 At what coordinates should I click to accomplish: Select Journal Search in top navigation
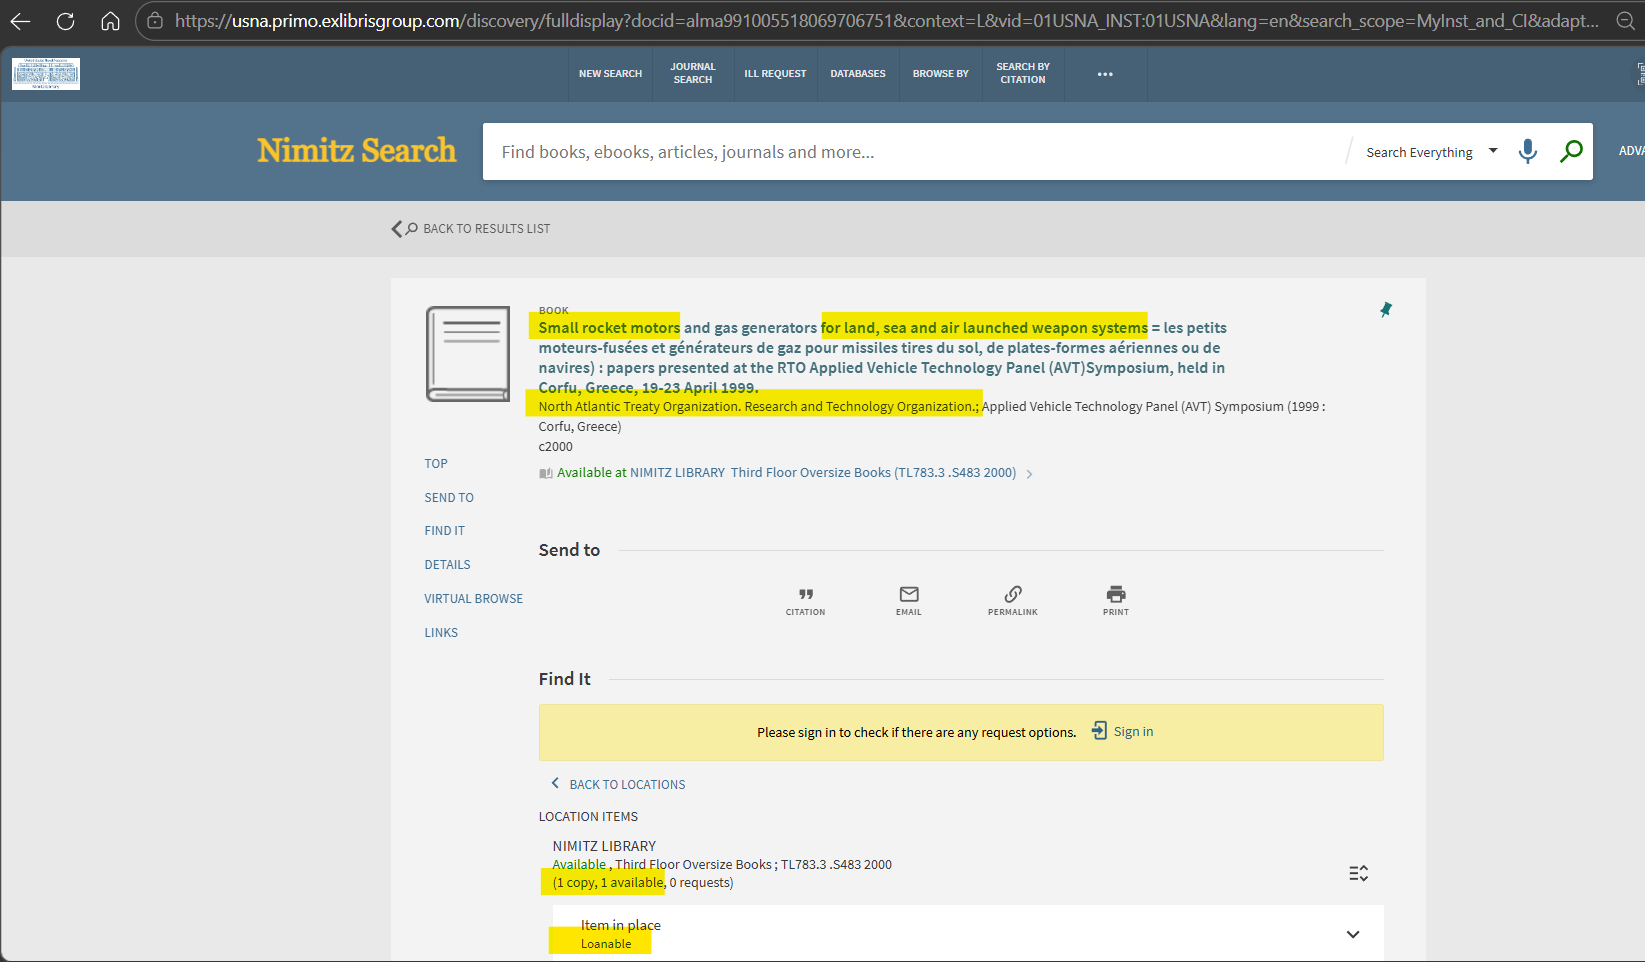(x=692, y=74)
